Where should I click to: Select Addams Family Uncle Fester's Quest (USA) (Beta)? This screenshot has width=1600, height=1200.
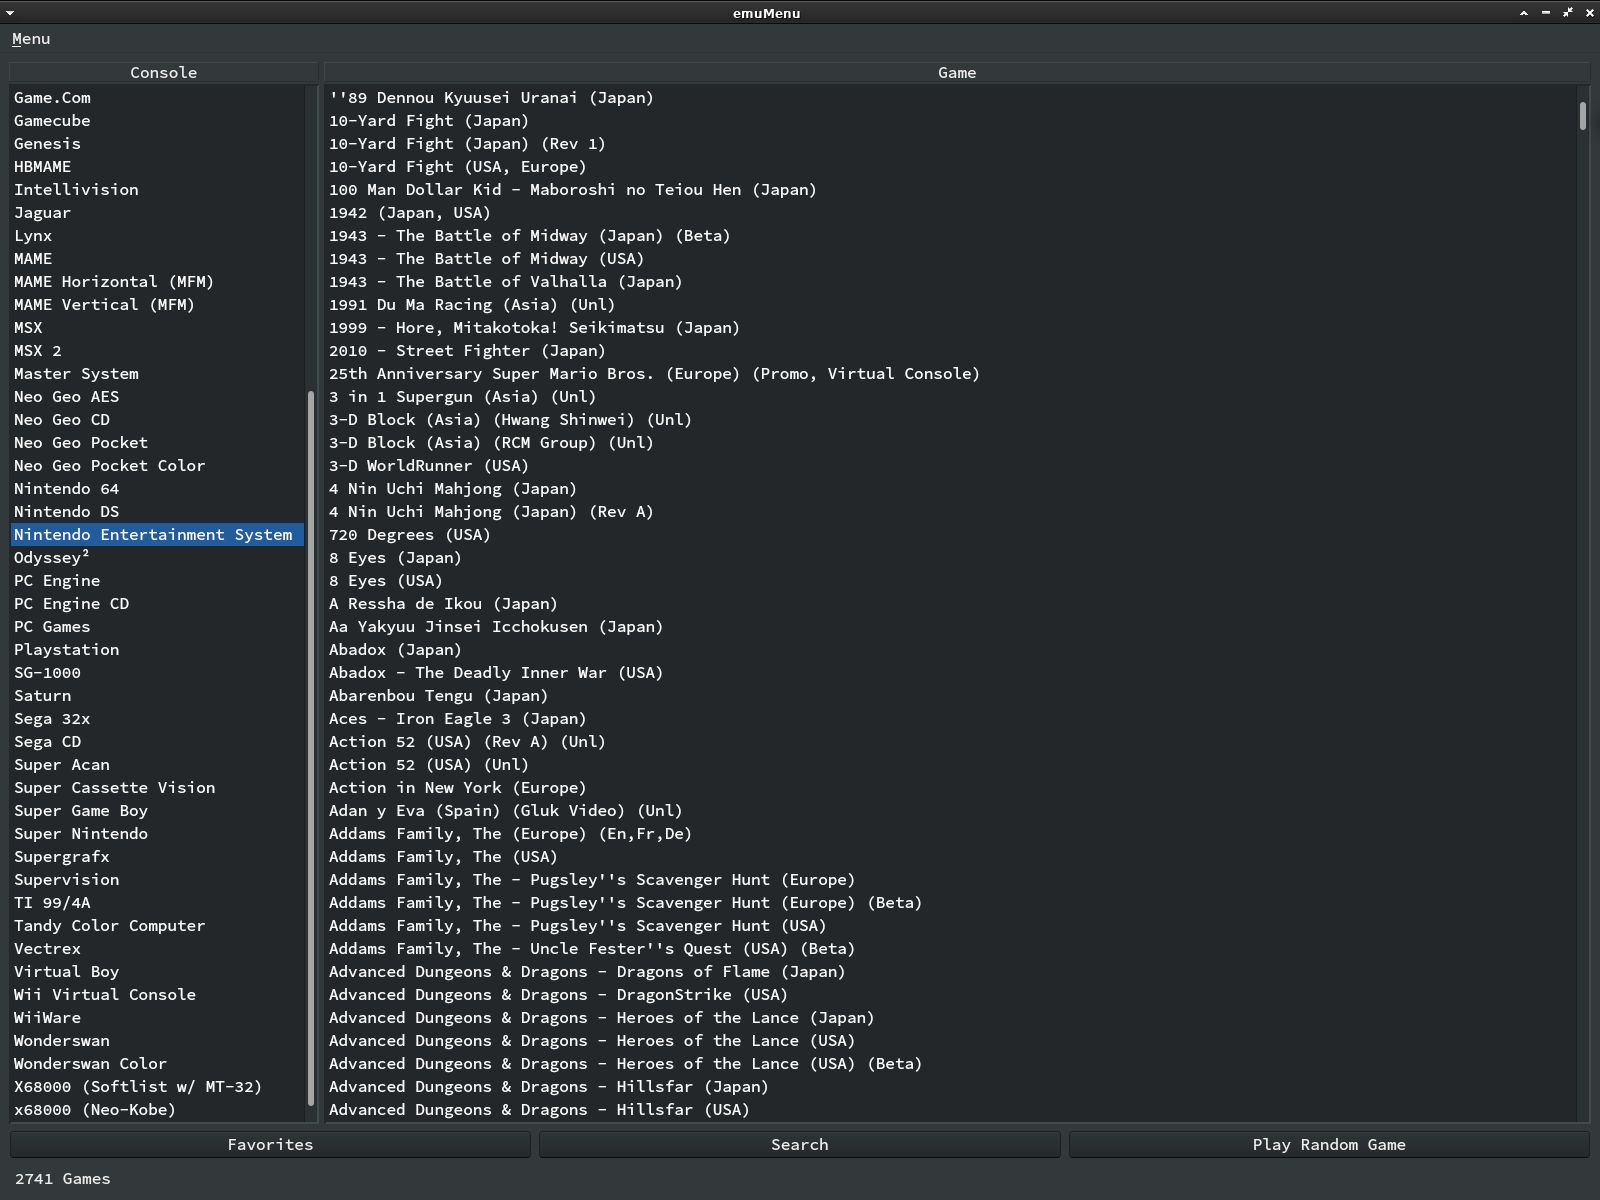point(951,949)
